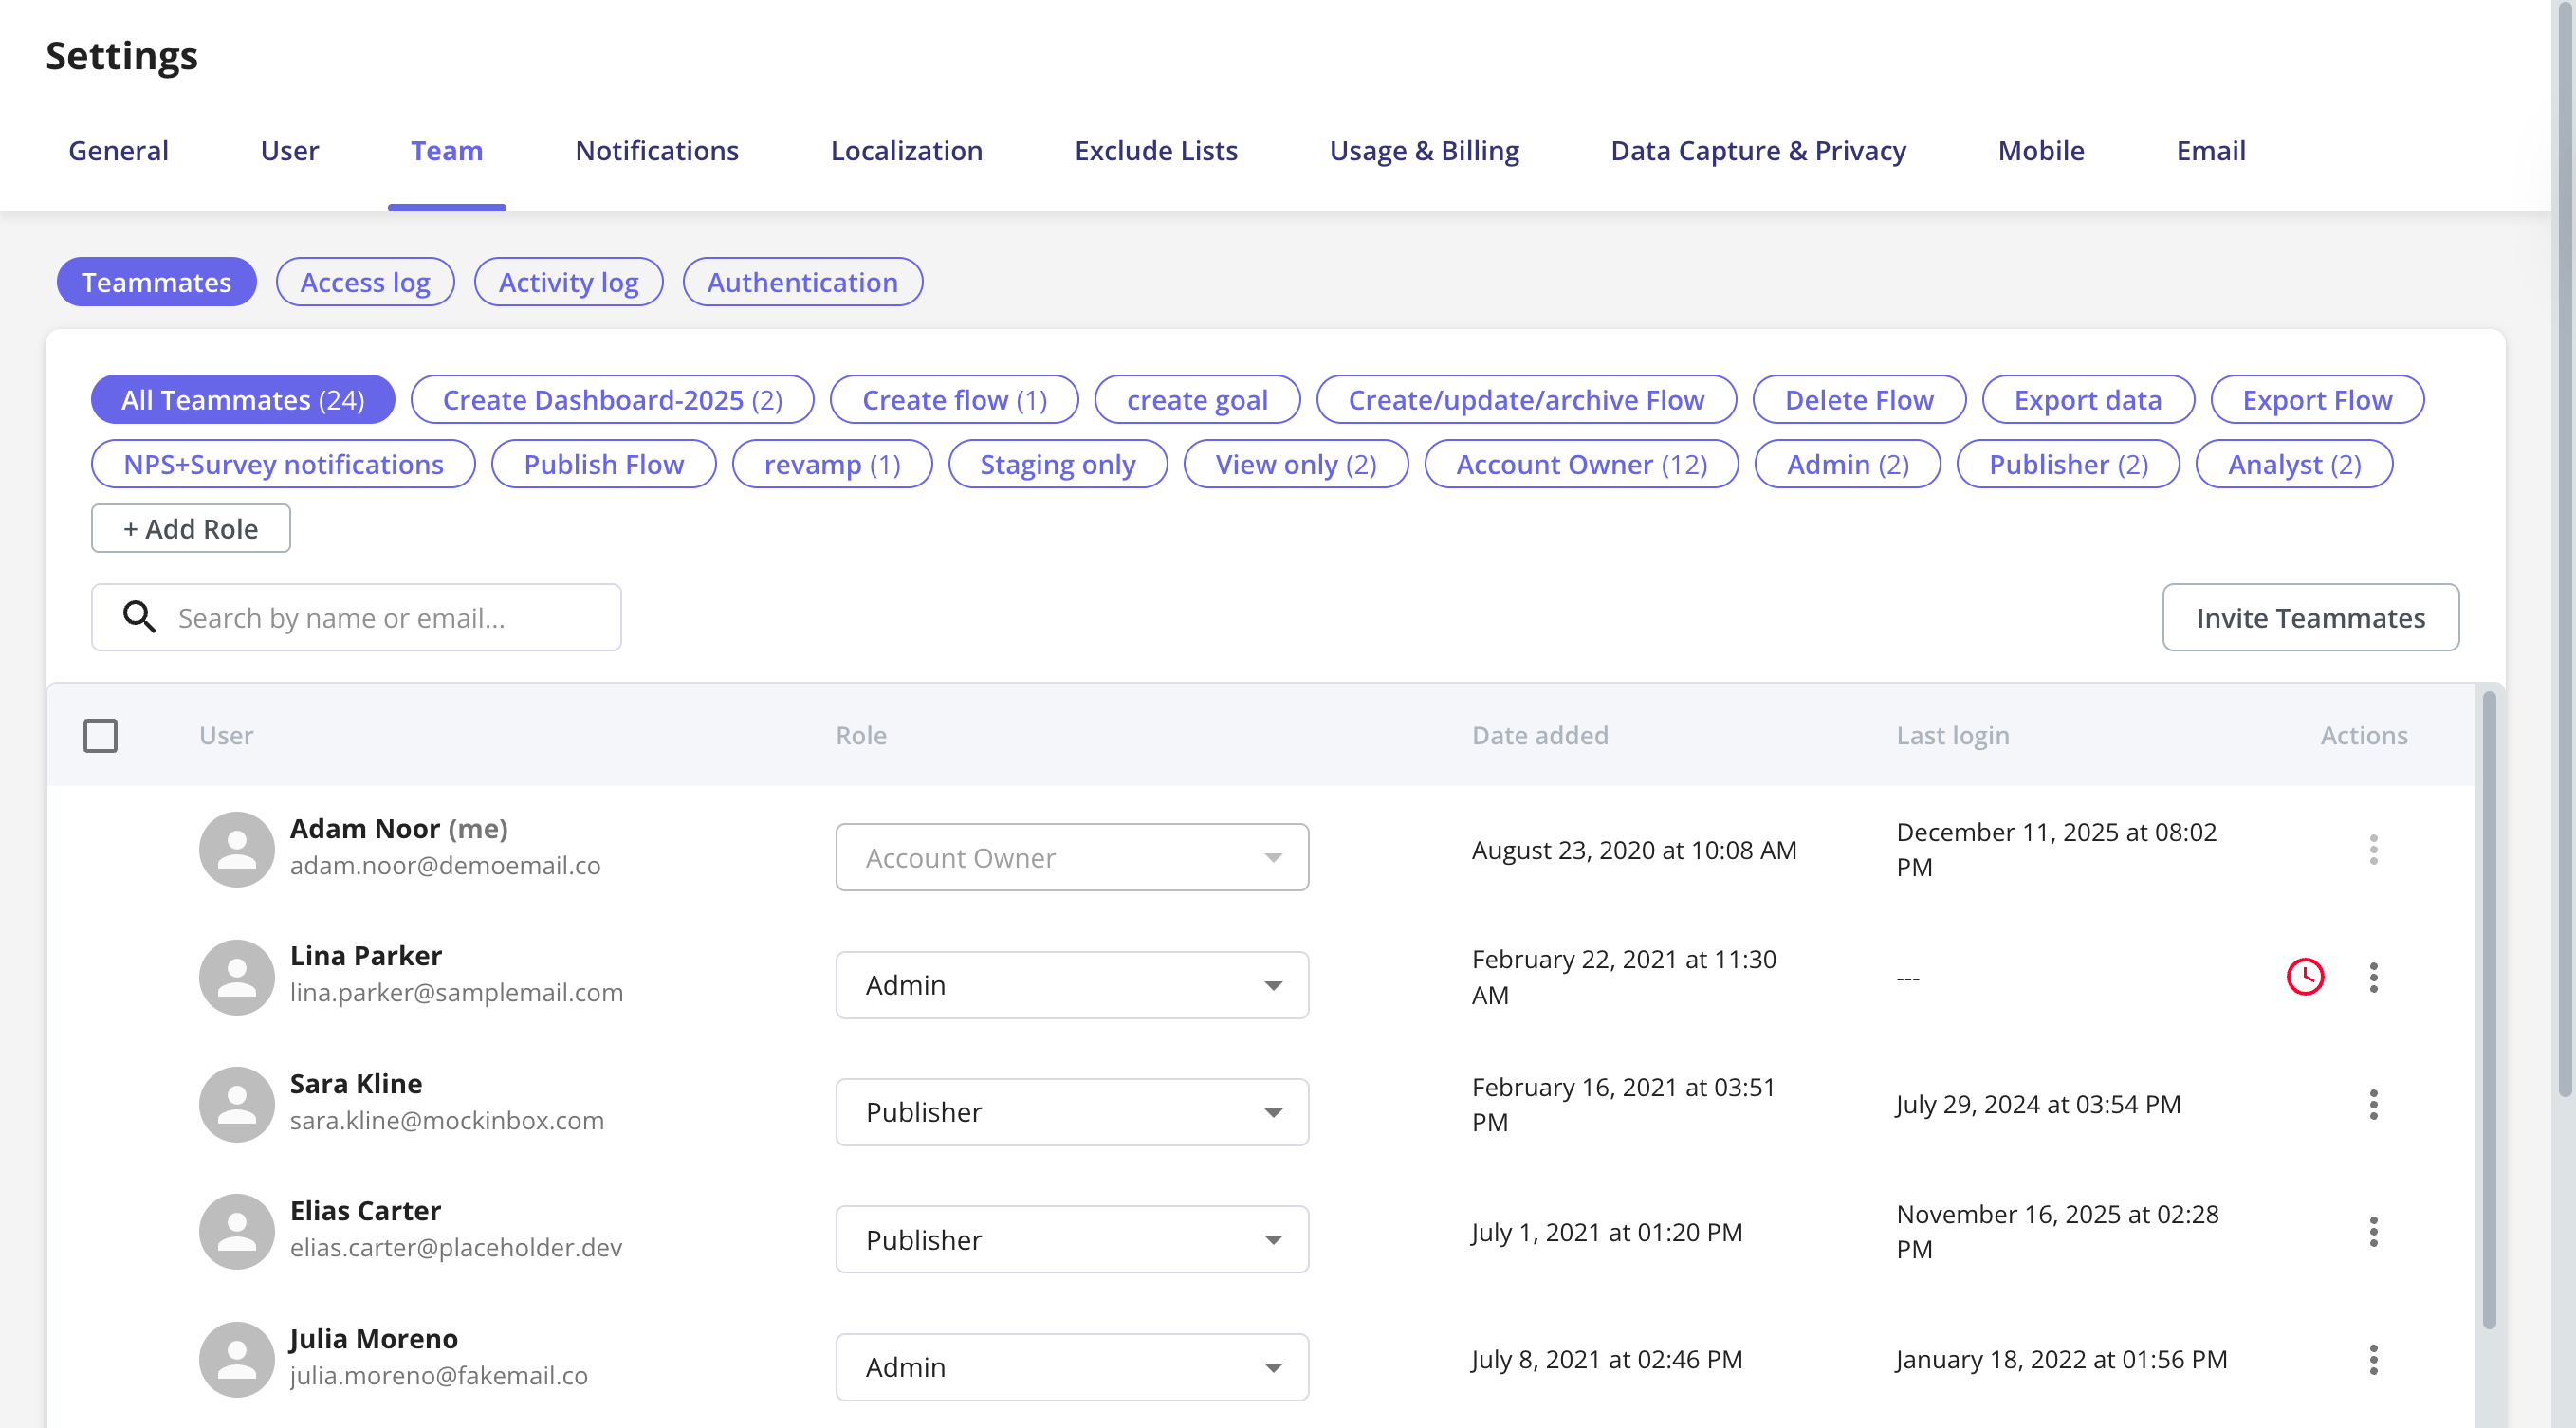Check the select-all users checkbox
2576x1428 pixels.
pos(100,735)
